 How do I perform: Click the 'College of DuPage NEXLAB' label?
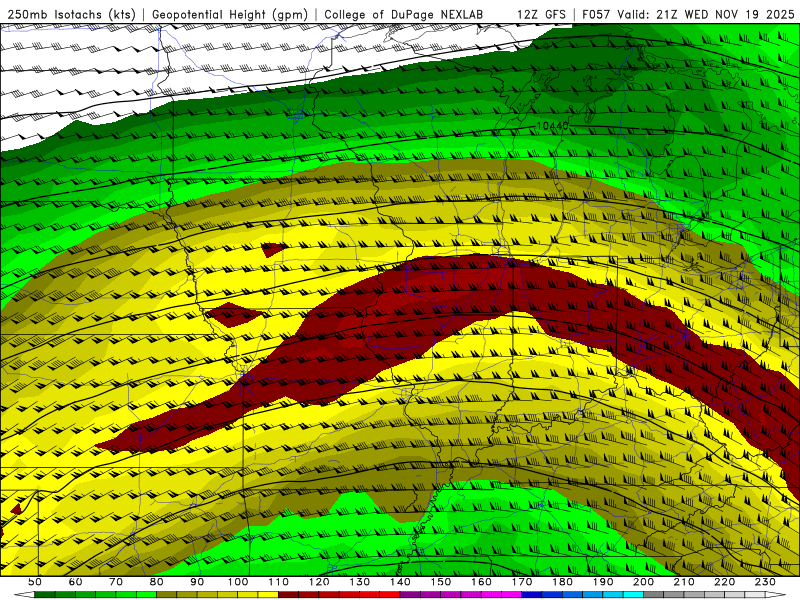(404, 15)
